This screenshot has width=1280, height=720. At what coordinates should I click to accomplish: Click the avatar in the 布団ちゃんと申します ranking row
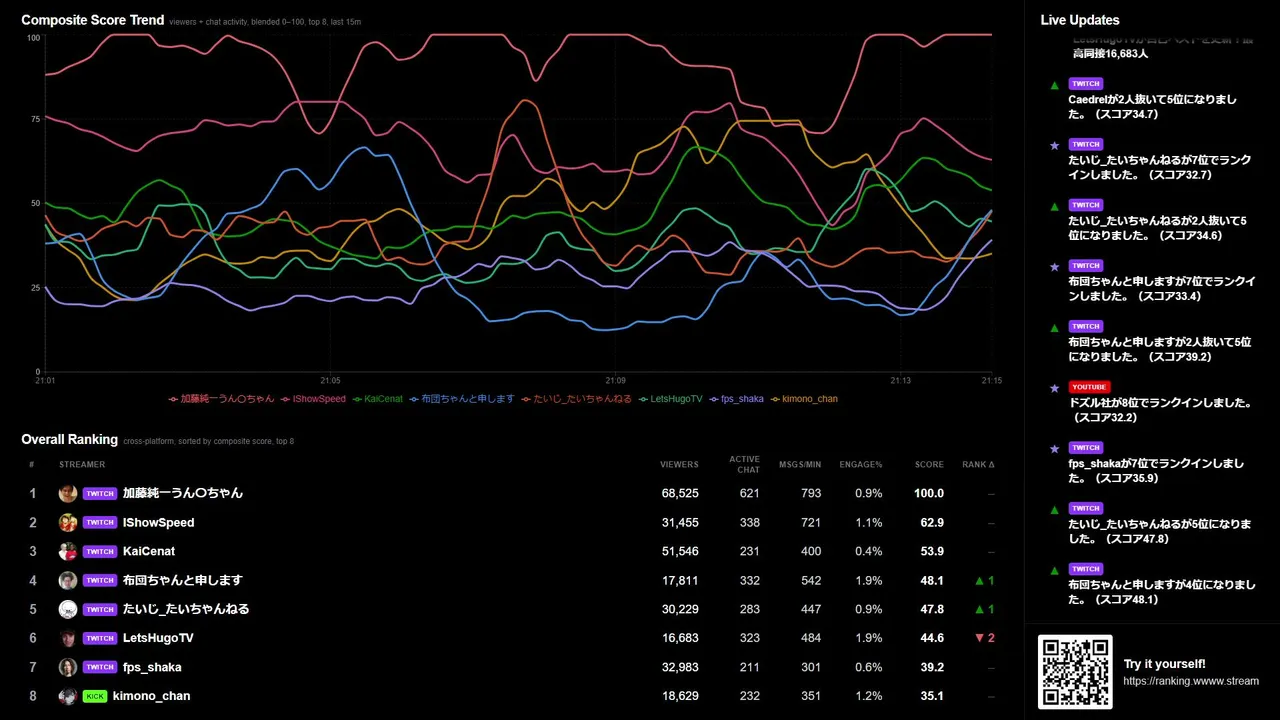click(68, 580)
